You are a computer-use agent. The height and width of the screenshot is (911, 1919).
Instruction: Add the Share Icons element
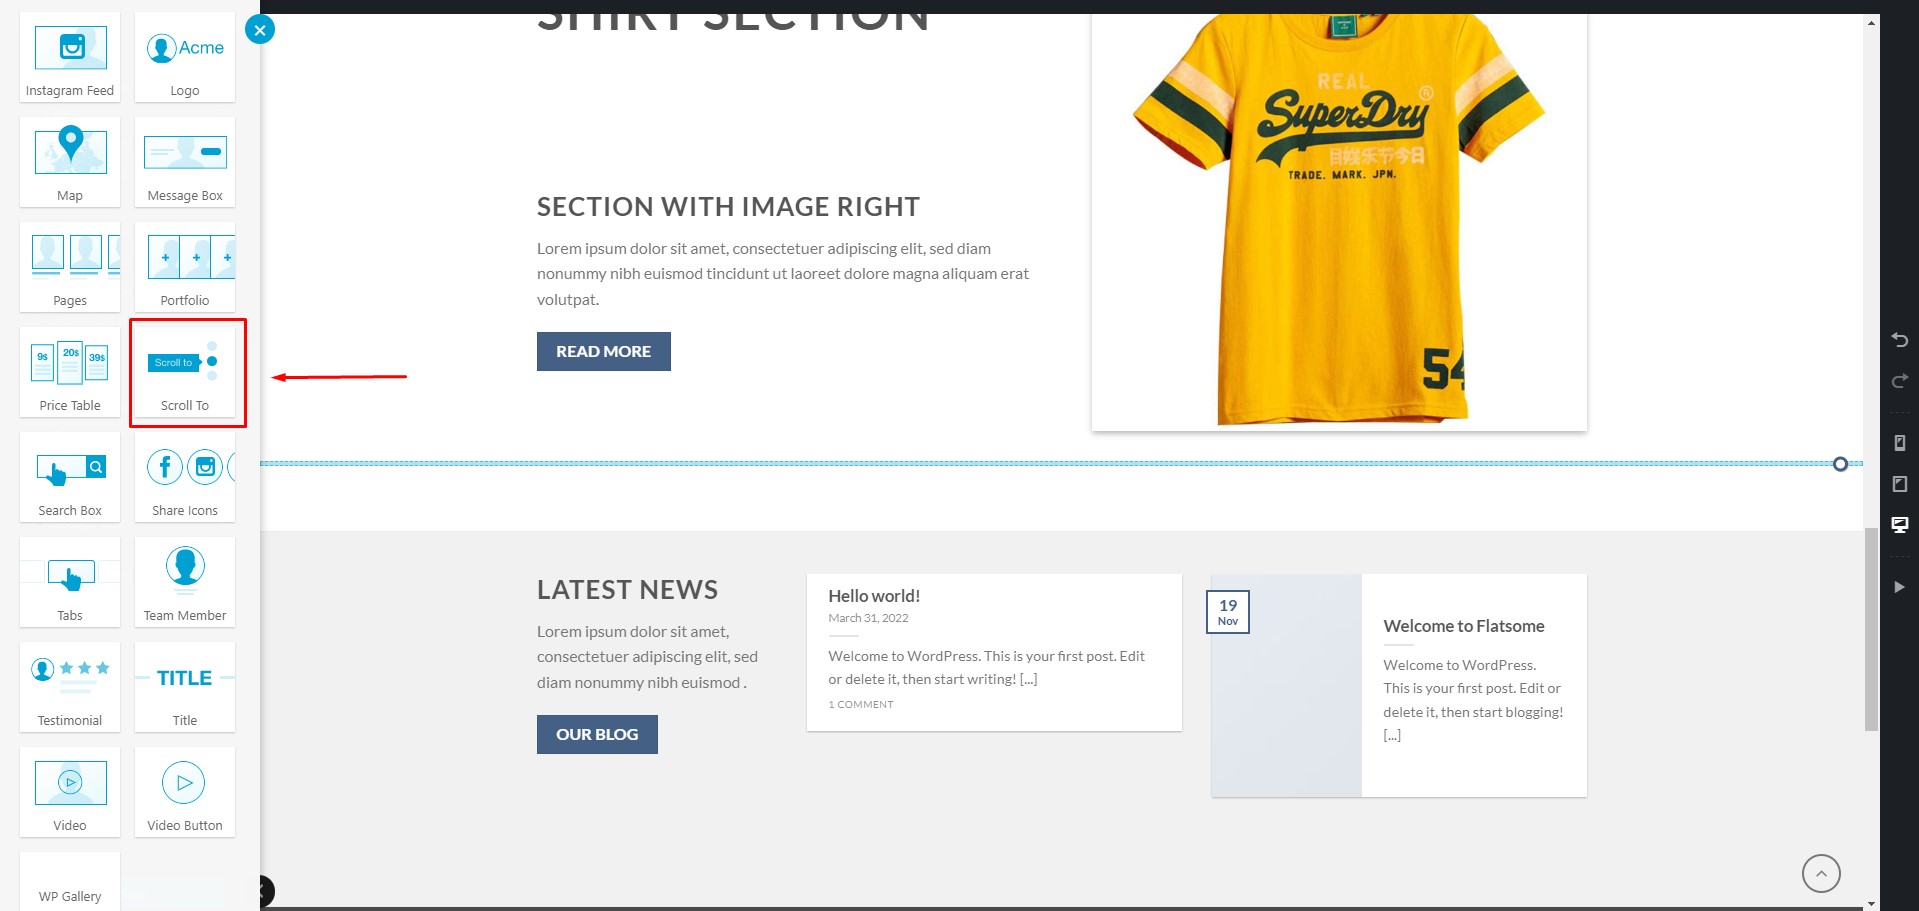[x=185, y=477]
